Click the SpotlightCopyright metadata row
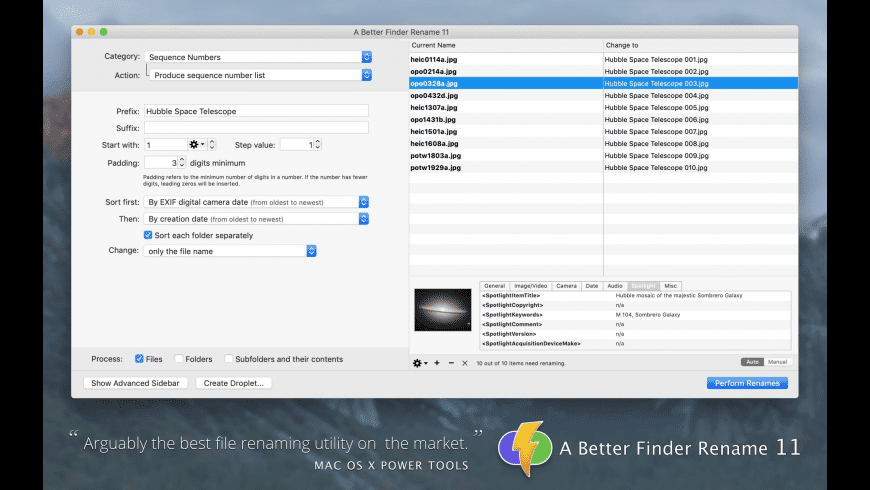The width and height of the screenshot is (870, 490). click(635, 305)
